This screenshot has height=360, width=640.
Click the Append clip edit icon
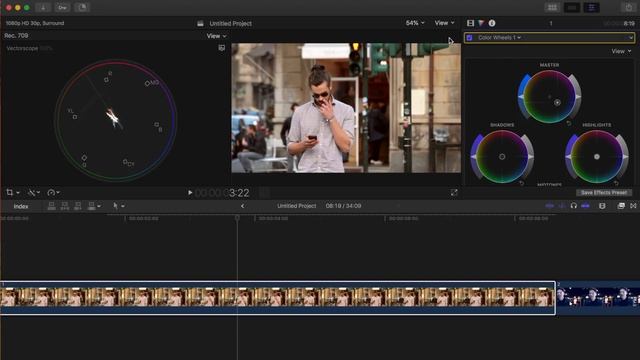click(x=78, y=206)
